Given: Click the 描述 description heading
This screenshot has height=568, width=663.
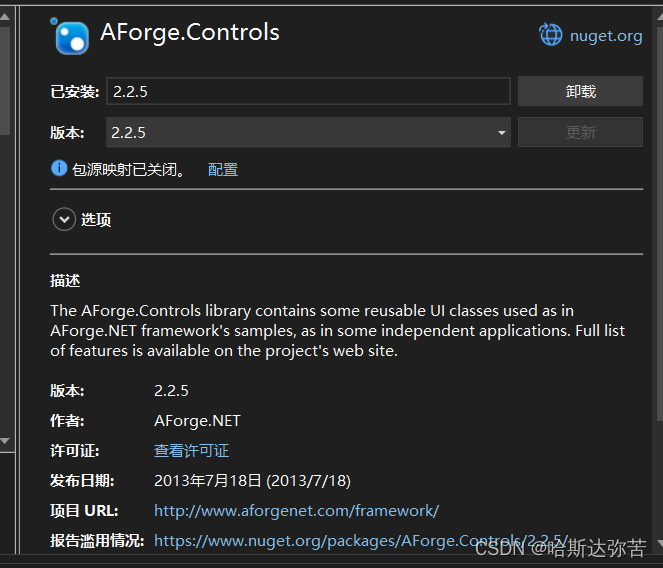Looking at the screenshot, I should coord(65,280).
